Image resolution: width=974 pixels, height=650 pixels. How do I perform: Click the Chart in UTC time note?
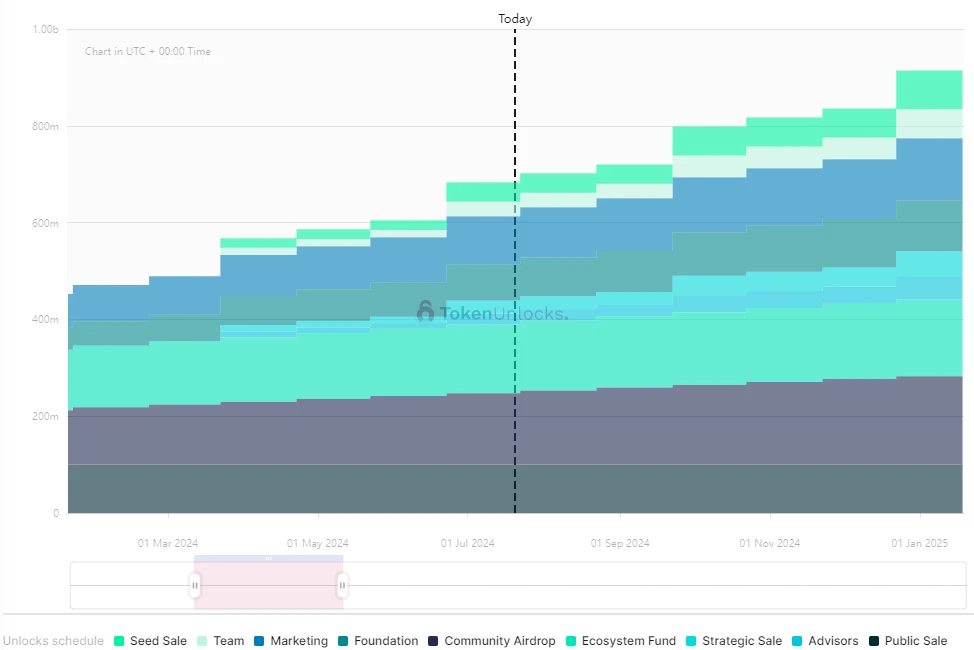(148, 51)
